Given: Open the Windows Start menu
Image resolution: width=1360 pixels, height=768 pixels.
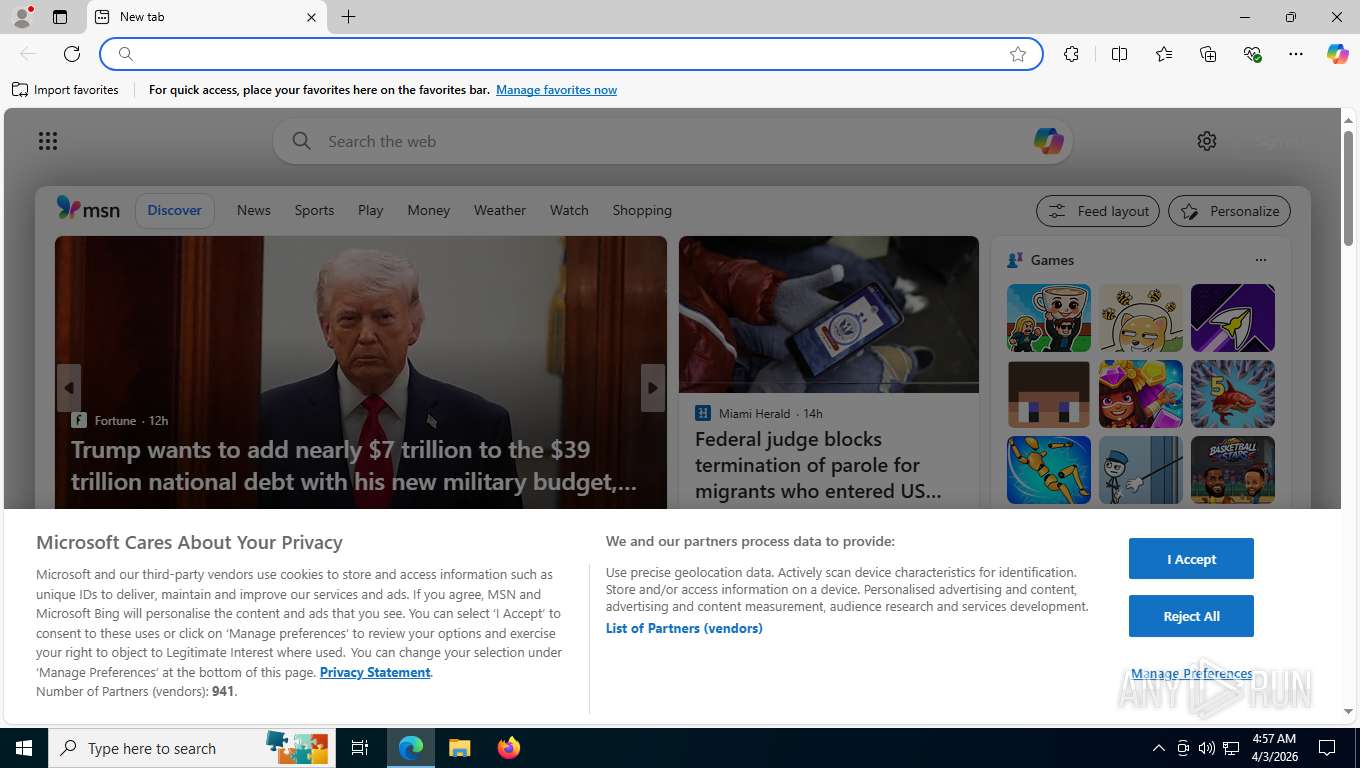Looking at the screenshot, I should coord(24,748).
